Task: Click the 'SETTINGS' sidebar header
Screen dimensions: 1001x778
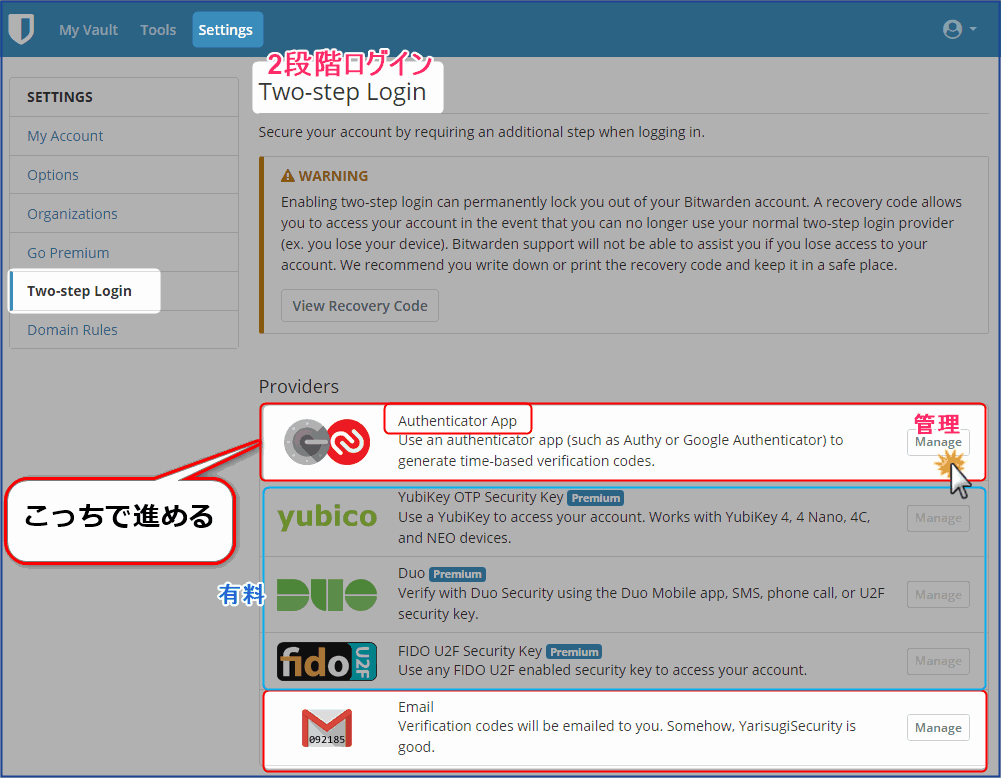Action: 59,97
